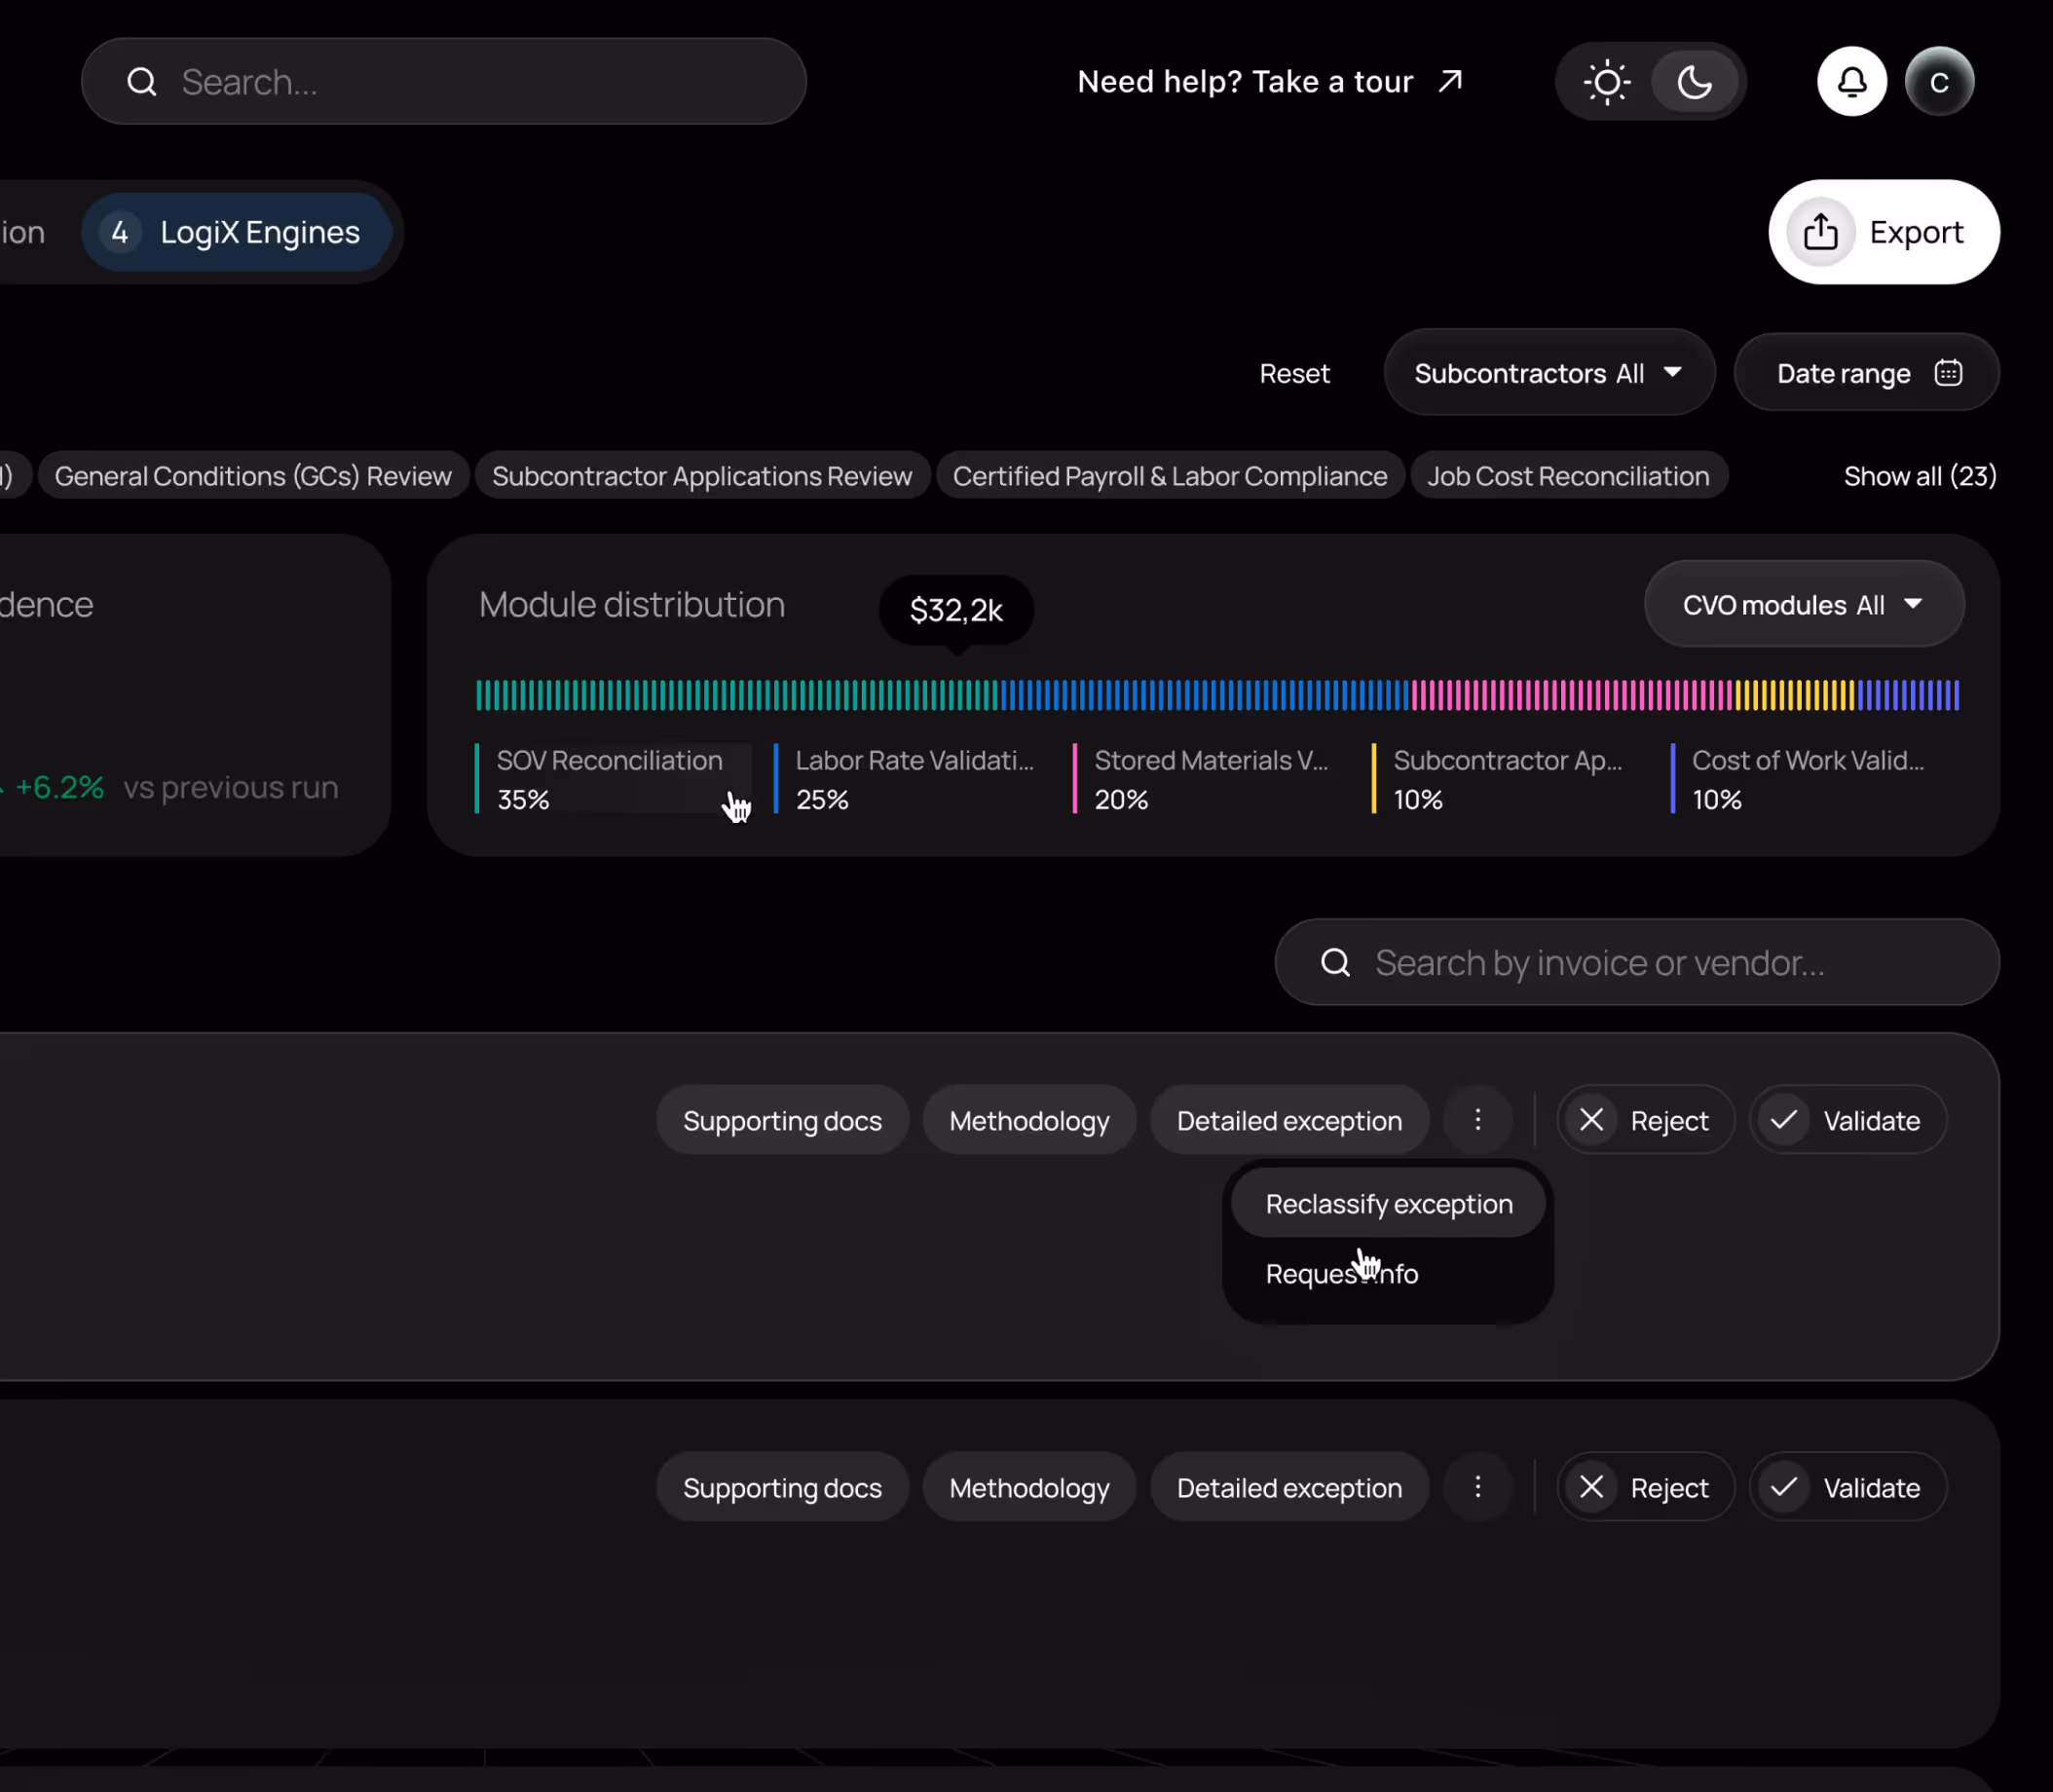Click the notification bell icon

tap(1851, 81)
